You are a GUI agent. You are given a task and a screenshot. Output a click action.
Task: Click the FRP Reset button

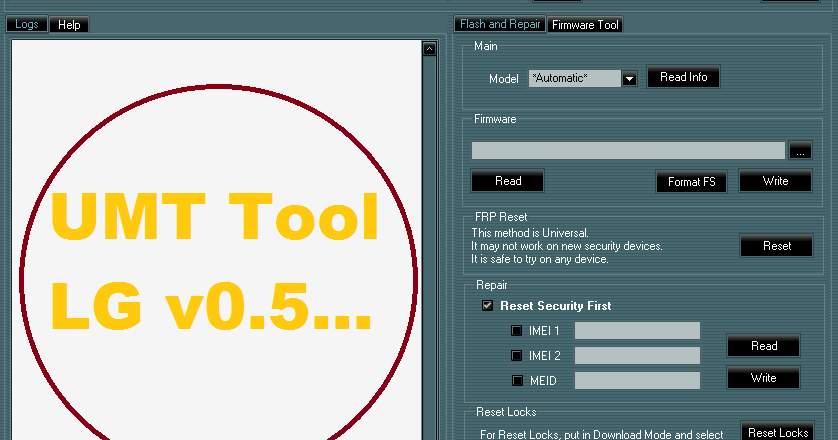(777, 246)
